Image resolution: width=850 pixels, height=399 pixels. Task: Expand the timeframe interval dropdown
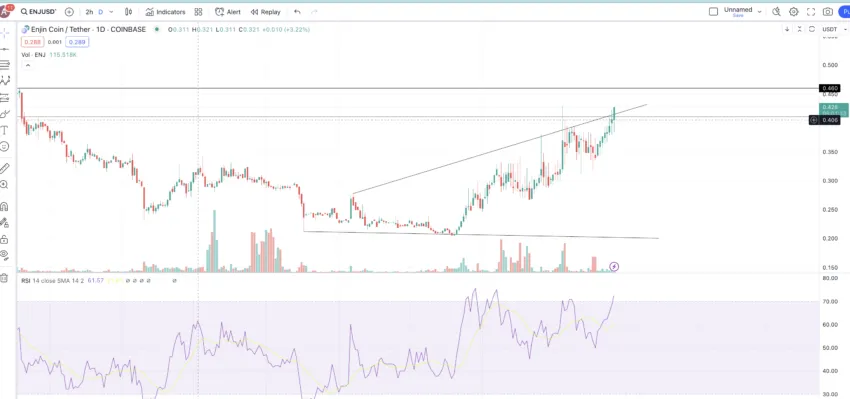tap(111, 12)
